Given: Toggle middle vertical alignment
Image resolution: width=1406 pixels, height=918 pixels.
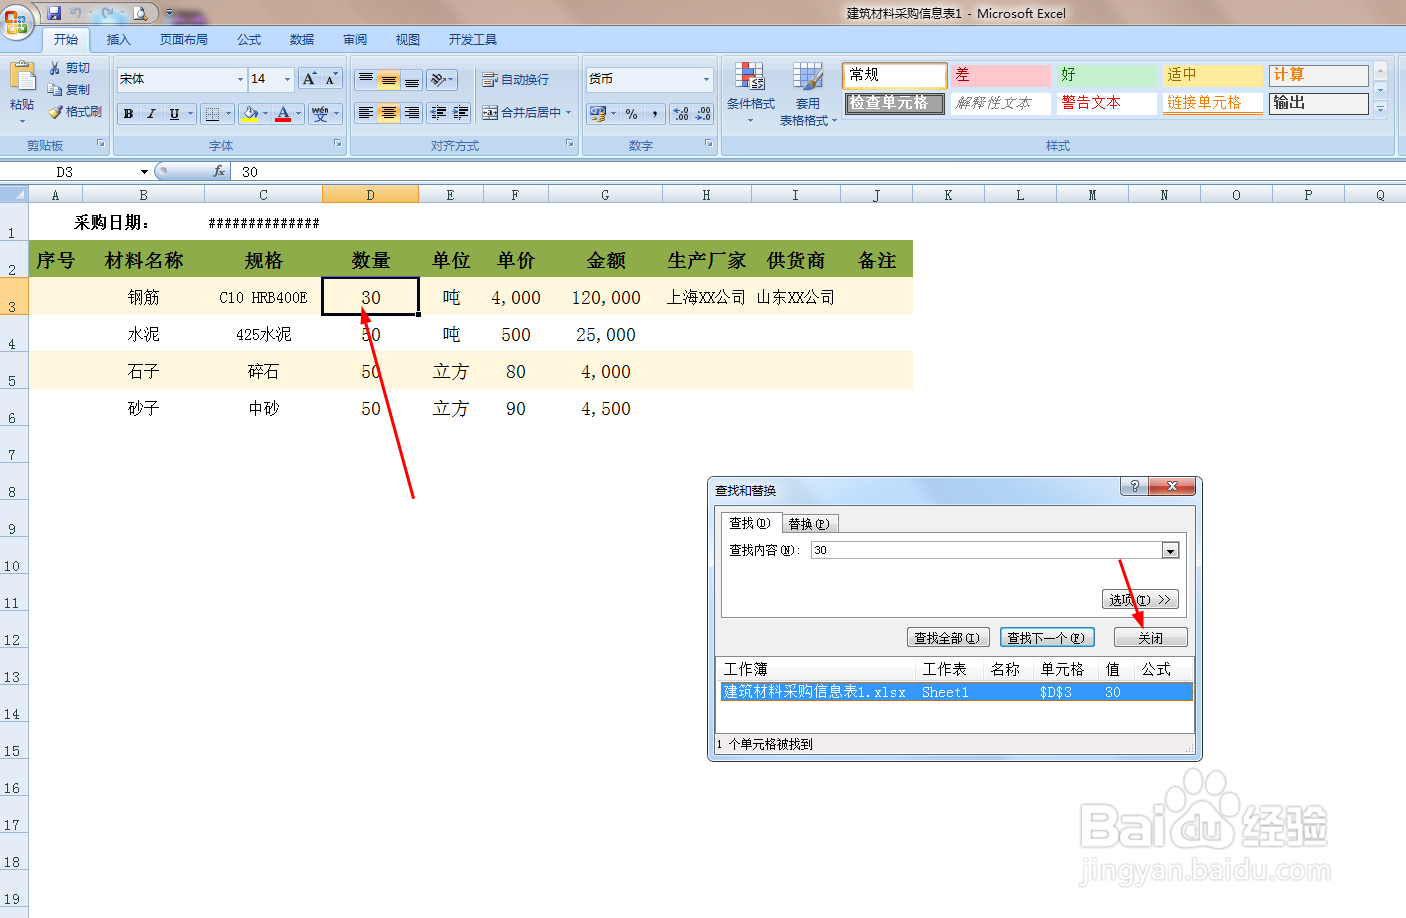Looking at the screenshot, I should 388,79.
